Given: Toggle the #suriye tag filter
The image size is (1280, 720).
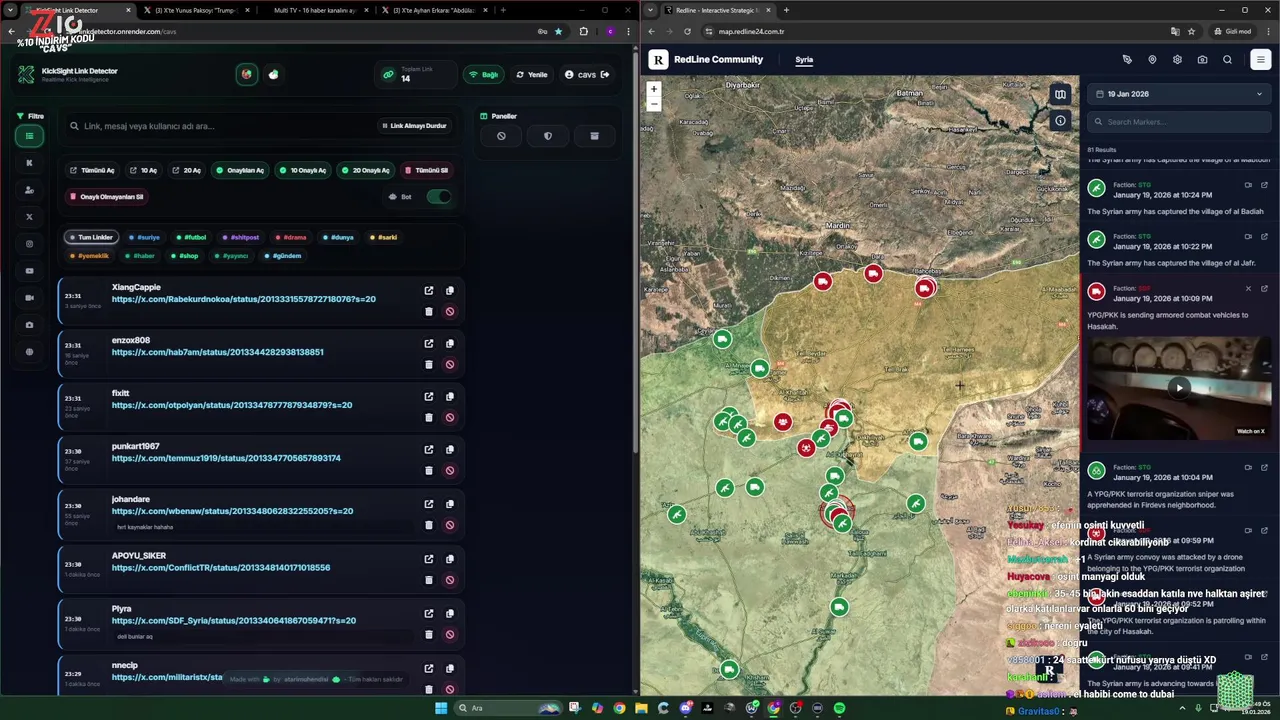Looking at the screenshot, I should [x=145, y=238].
